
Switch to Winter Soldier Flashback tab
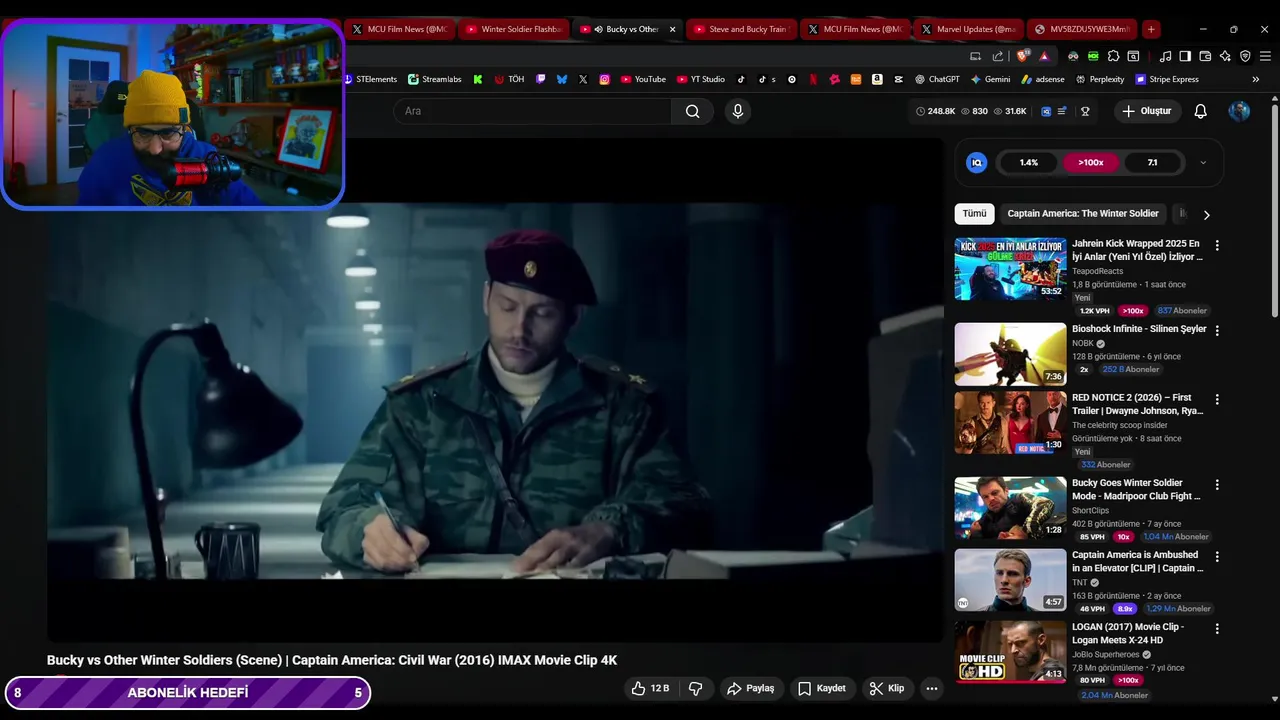tap(515, 29)
